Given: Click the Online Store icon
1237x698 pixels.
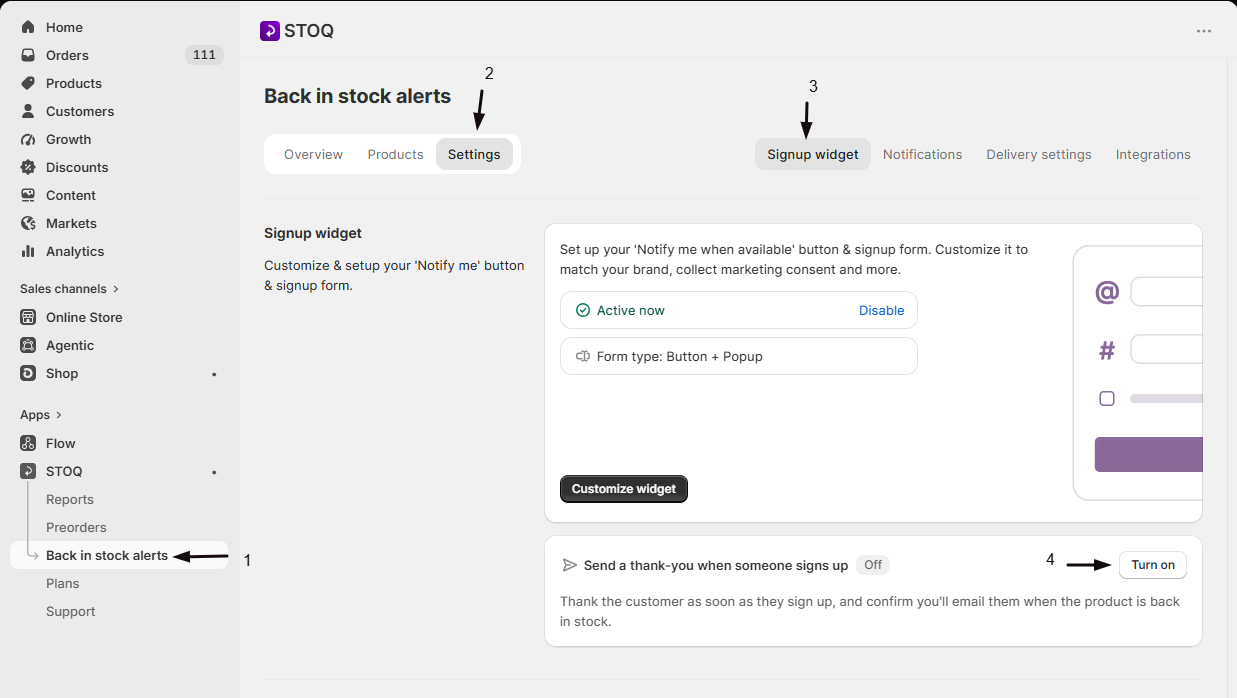Looking at the screenshot, I should tap(28, 317).
